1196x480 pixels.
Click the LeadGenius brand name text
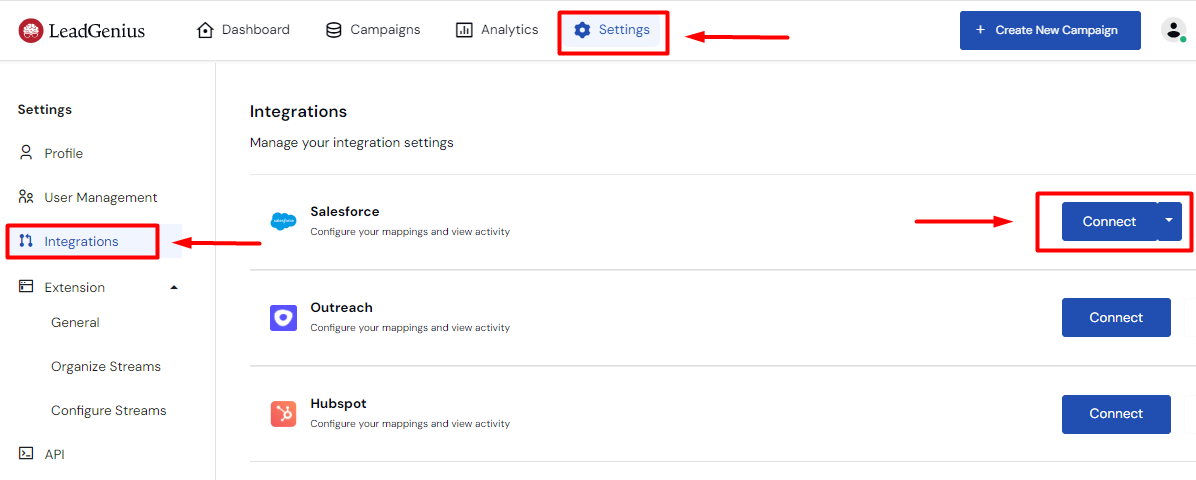(x=96, y=31)
